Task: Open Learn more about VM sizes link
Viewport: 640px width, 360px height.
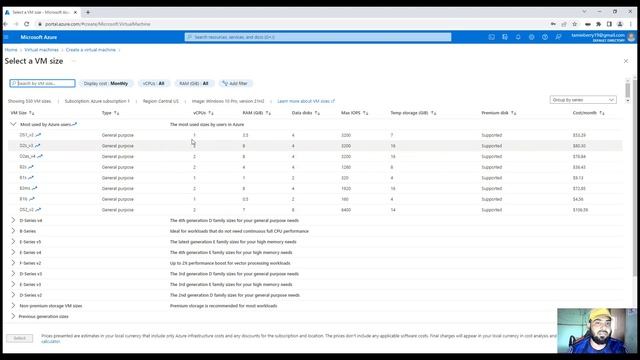Action: coord(306,101)
